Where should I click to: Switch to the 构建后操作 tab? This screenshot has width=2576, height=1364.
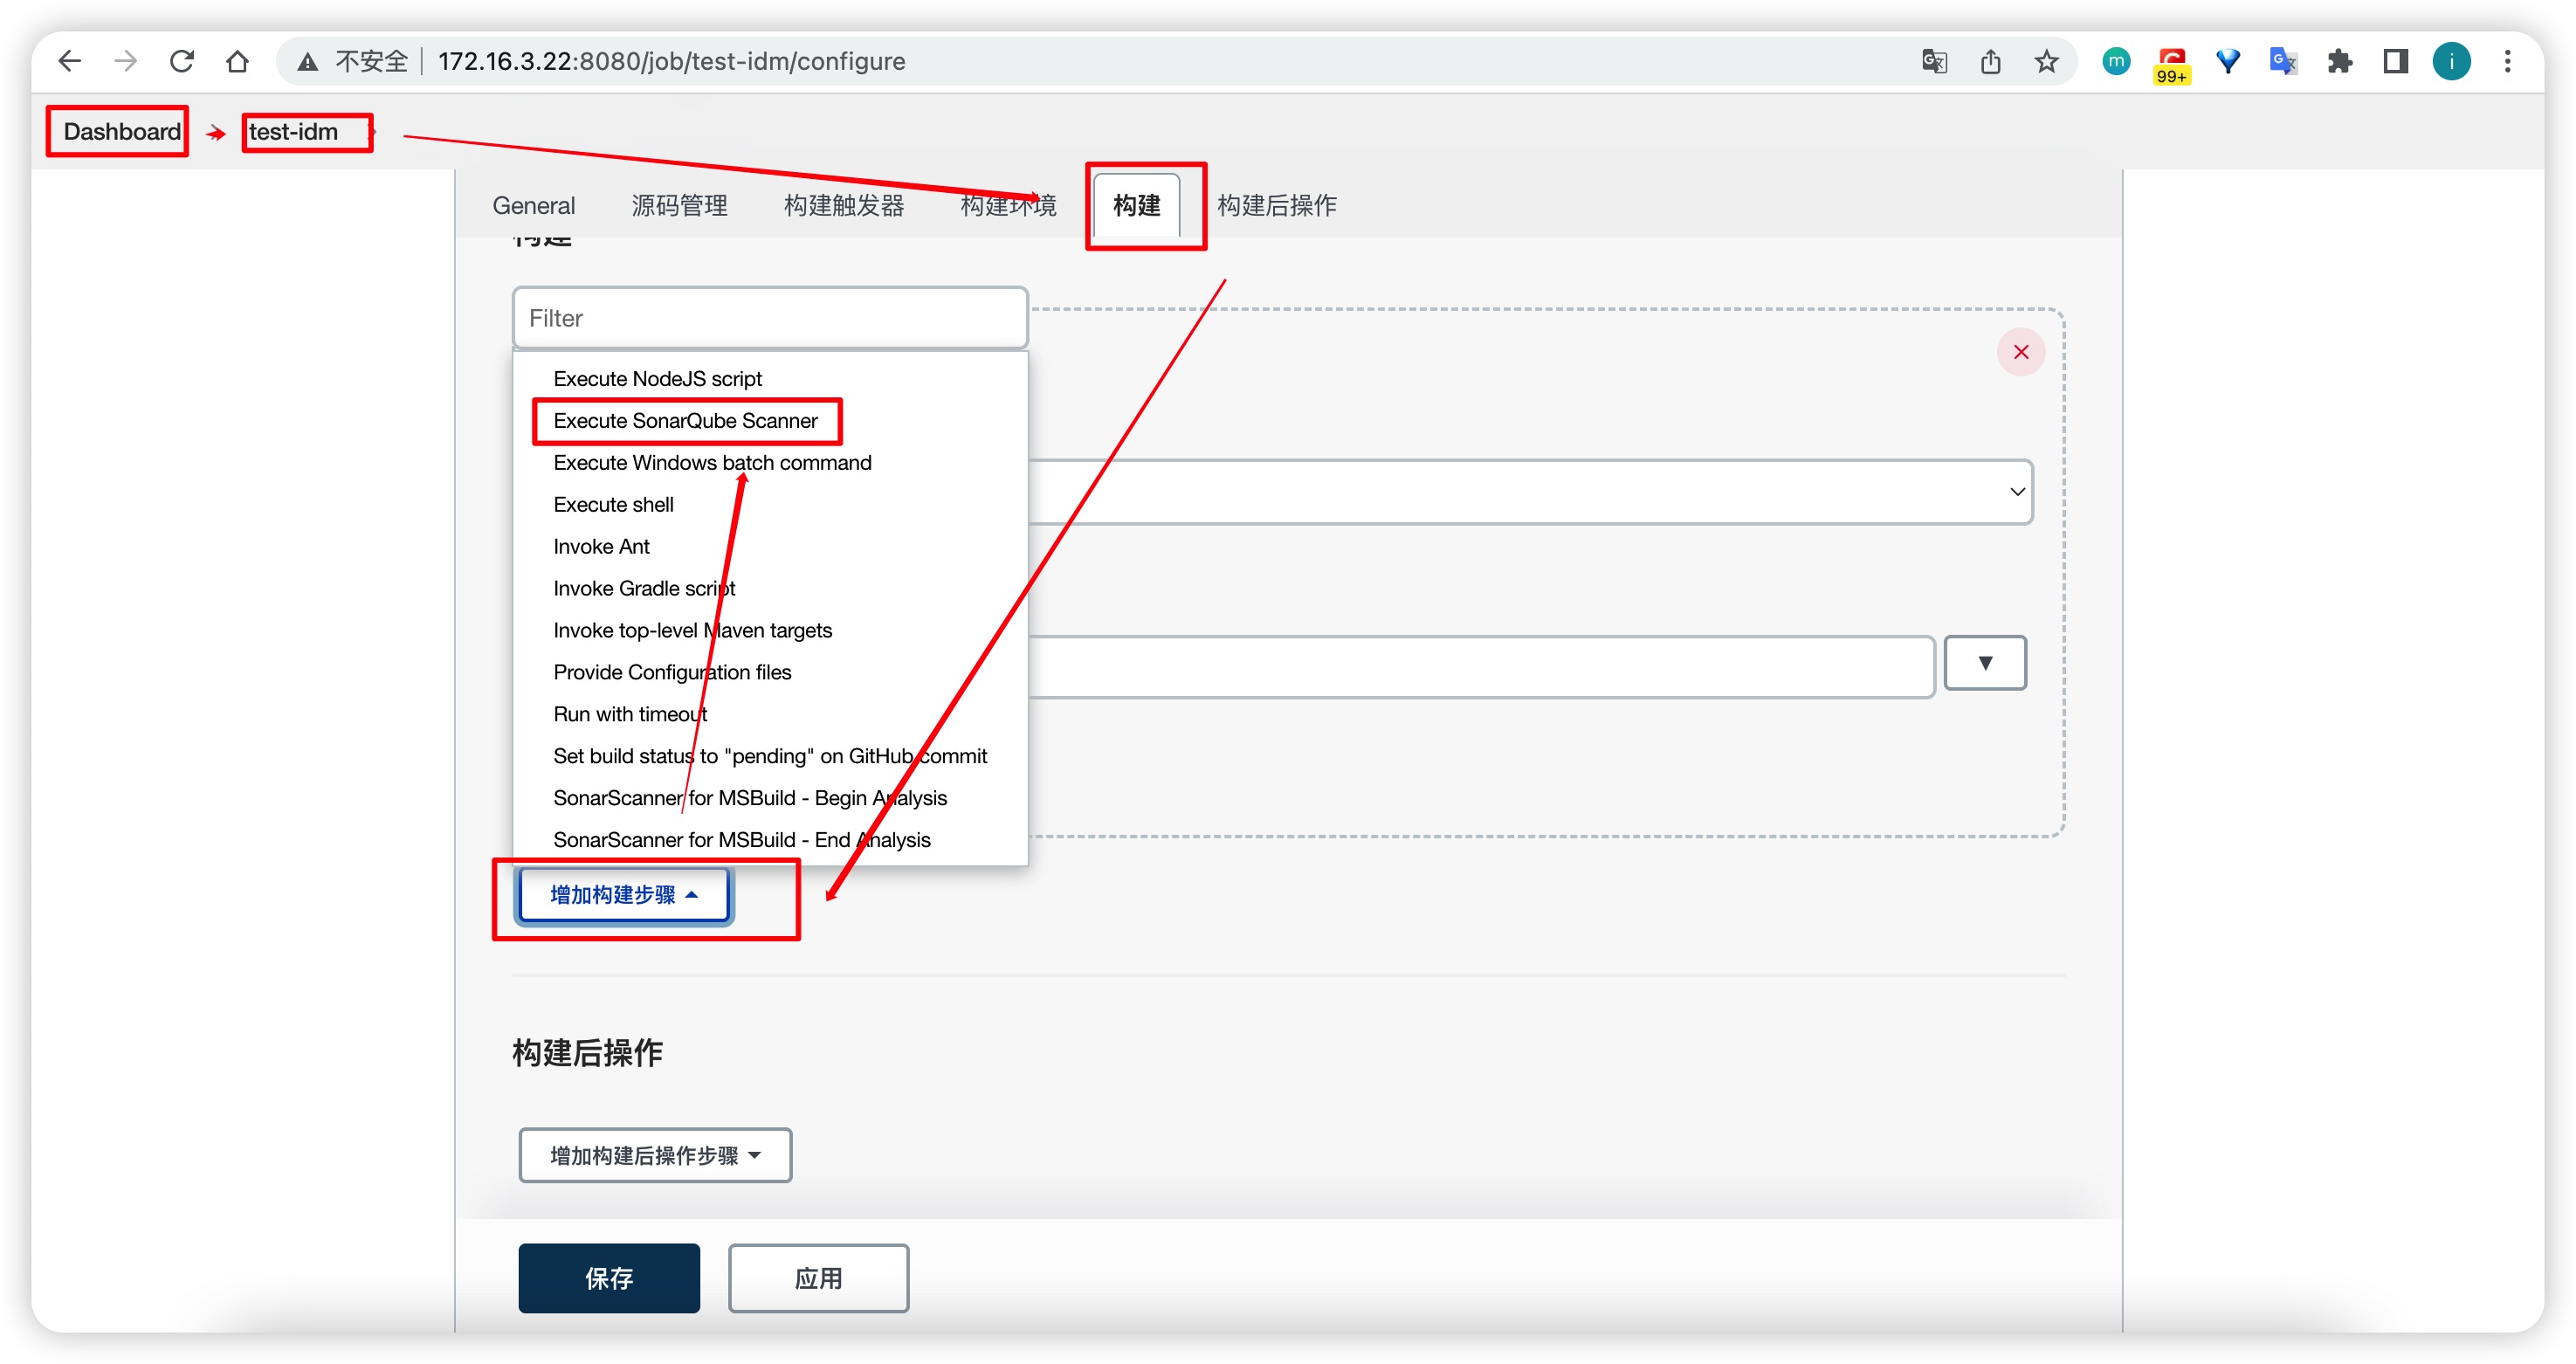click(1277, 205)
